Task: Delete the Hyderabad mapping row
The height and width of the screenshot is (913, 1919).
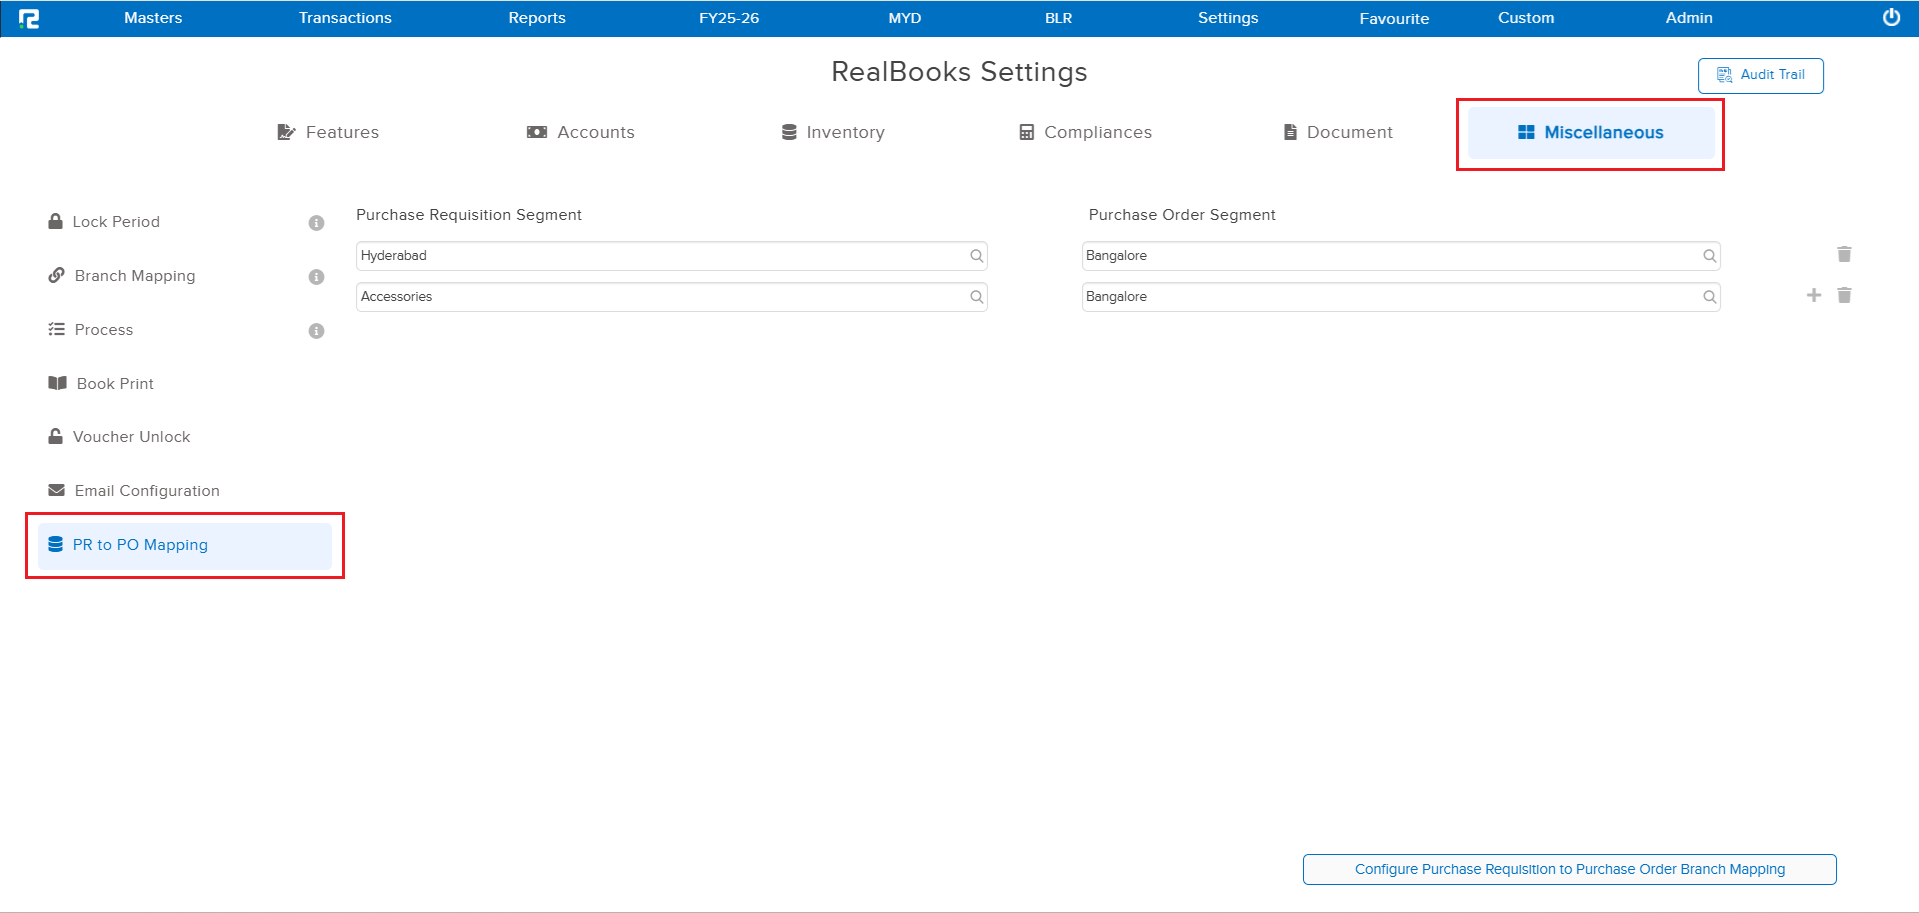Action: (x=1844, y=255)
